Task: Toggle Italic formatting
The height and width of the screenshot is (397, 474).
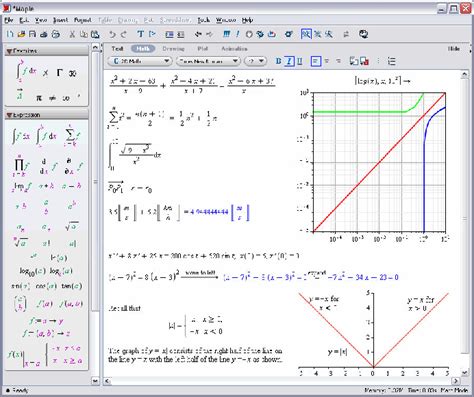Action: 289,61
